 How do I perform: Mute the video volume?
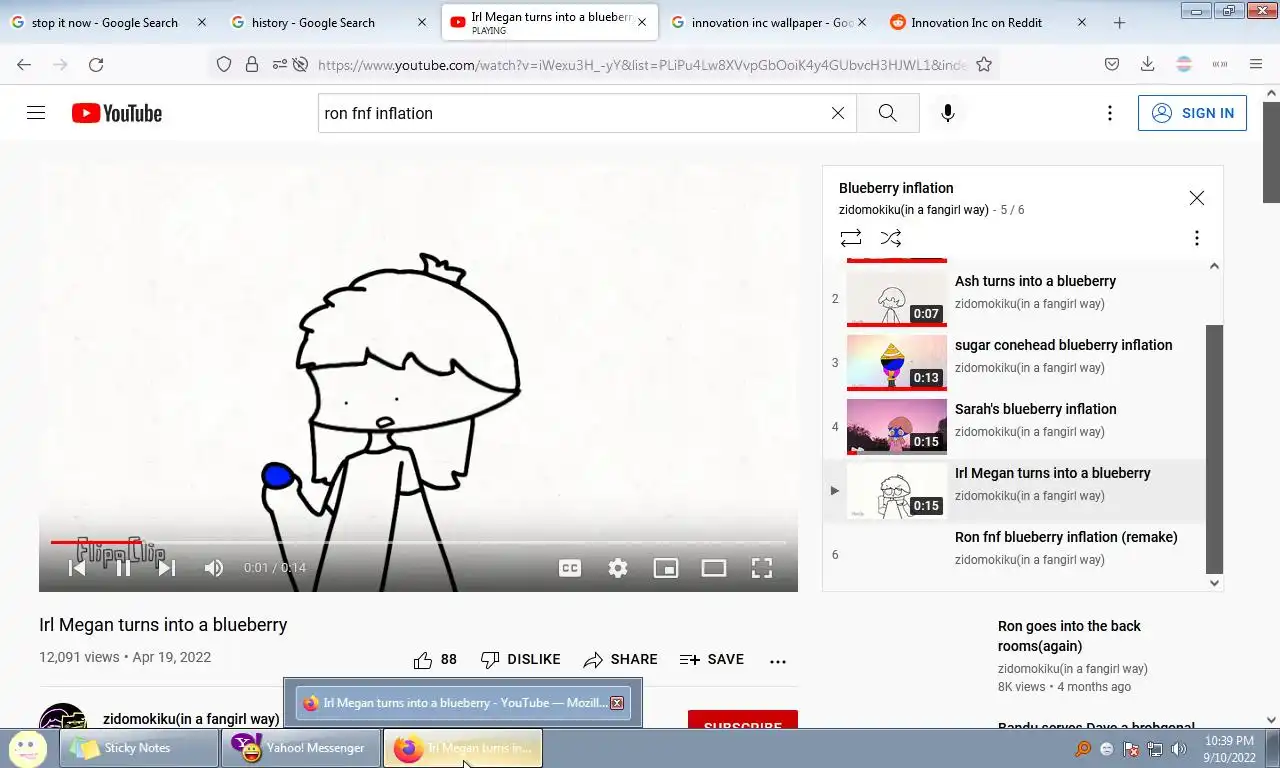[x=213, y=568]
